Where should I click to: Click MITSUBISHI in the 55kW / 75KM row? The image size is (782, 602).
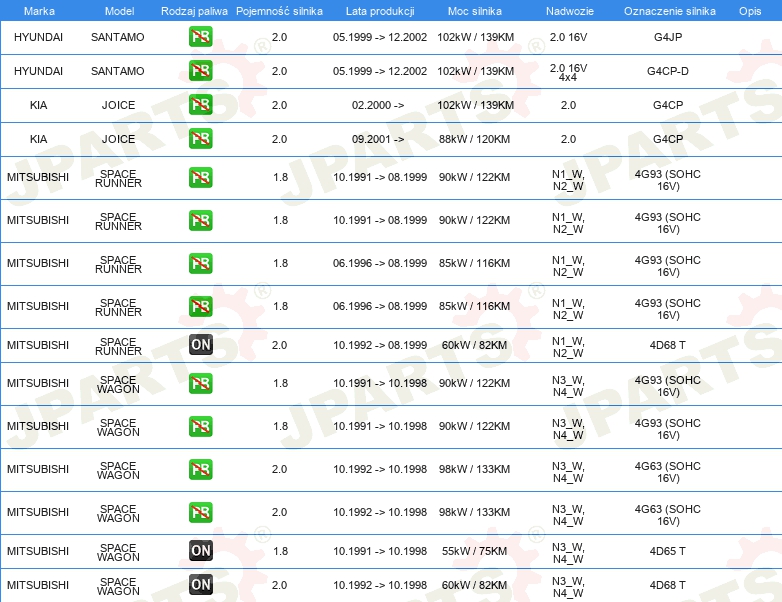tap(38, 551)
